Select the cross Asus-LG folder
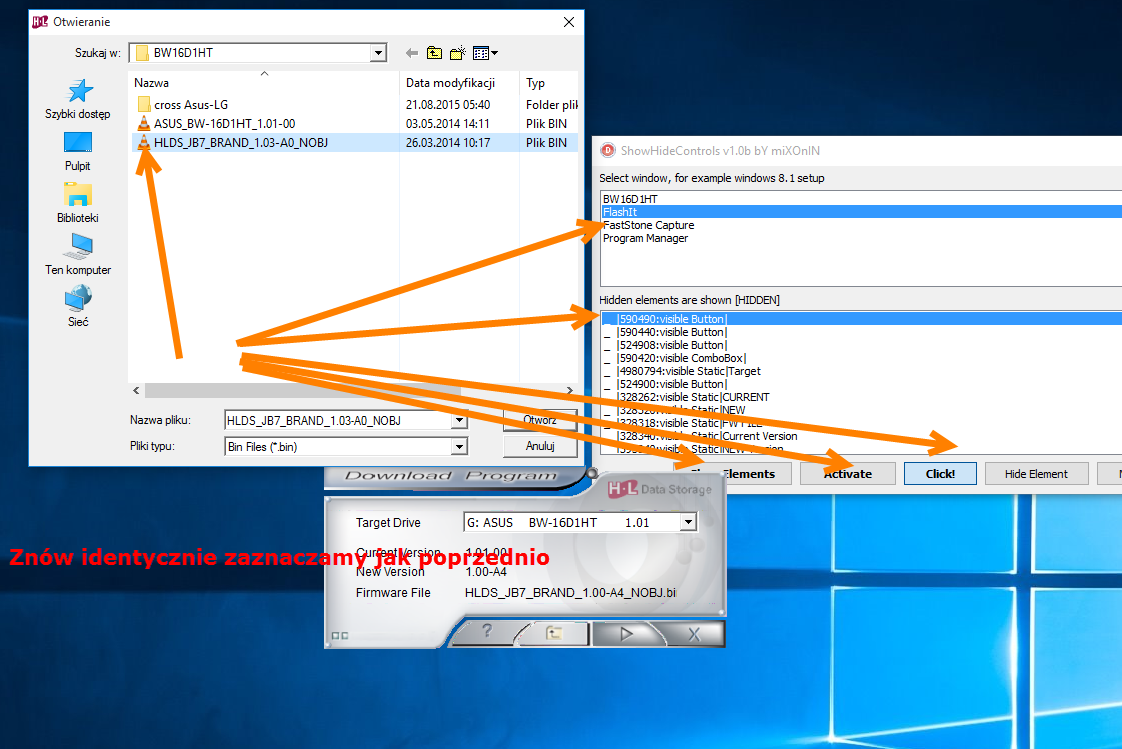This screenshot has height=749, width=1122. click(182, 104)
